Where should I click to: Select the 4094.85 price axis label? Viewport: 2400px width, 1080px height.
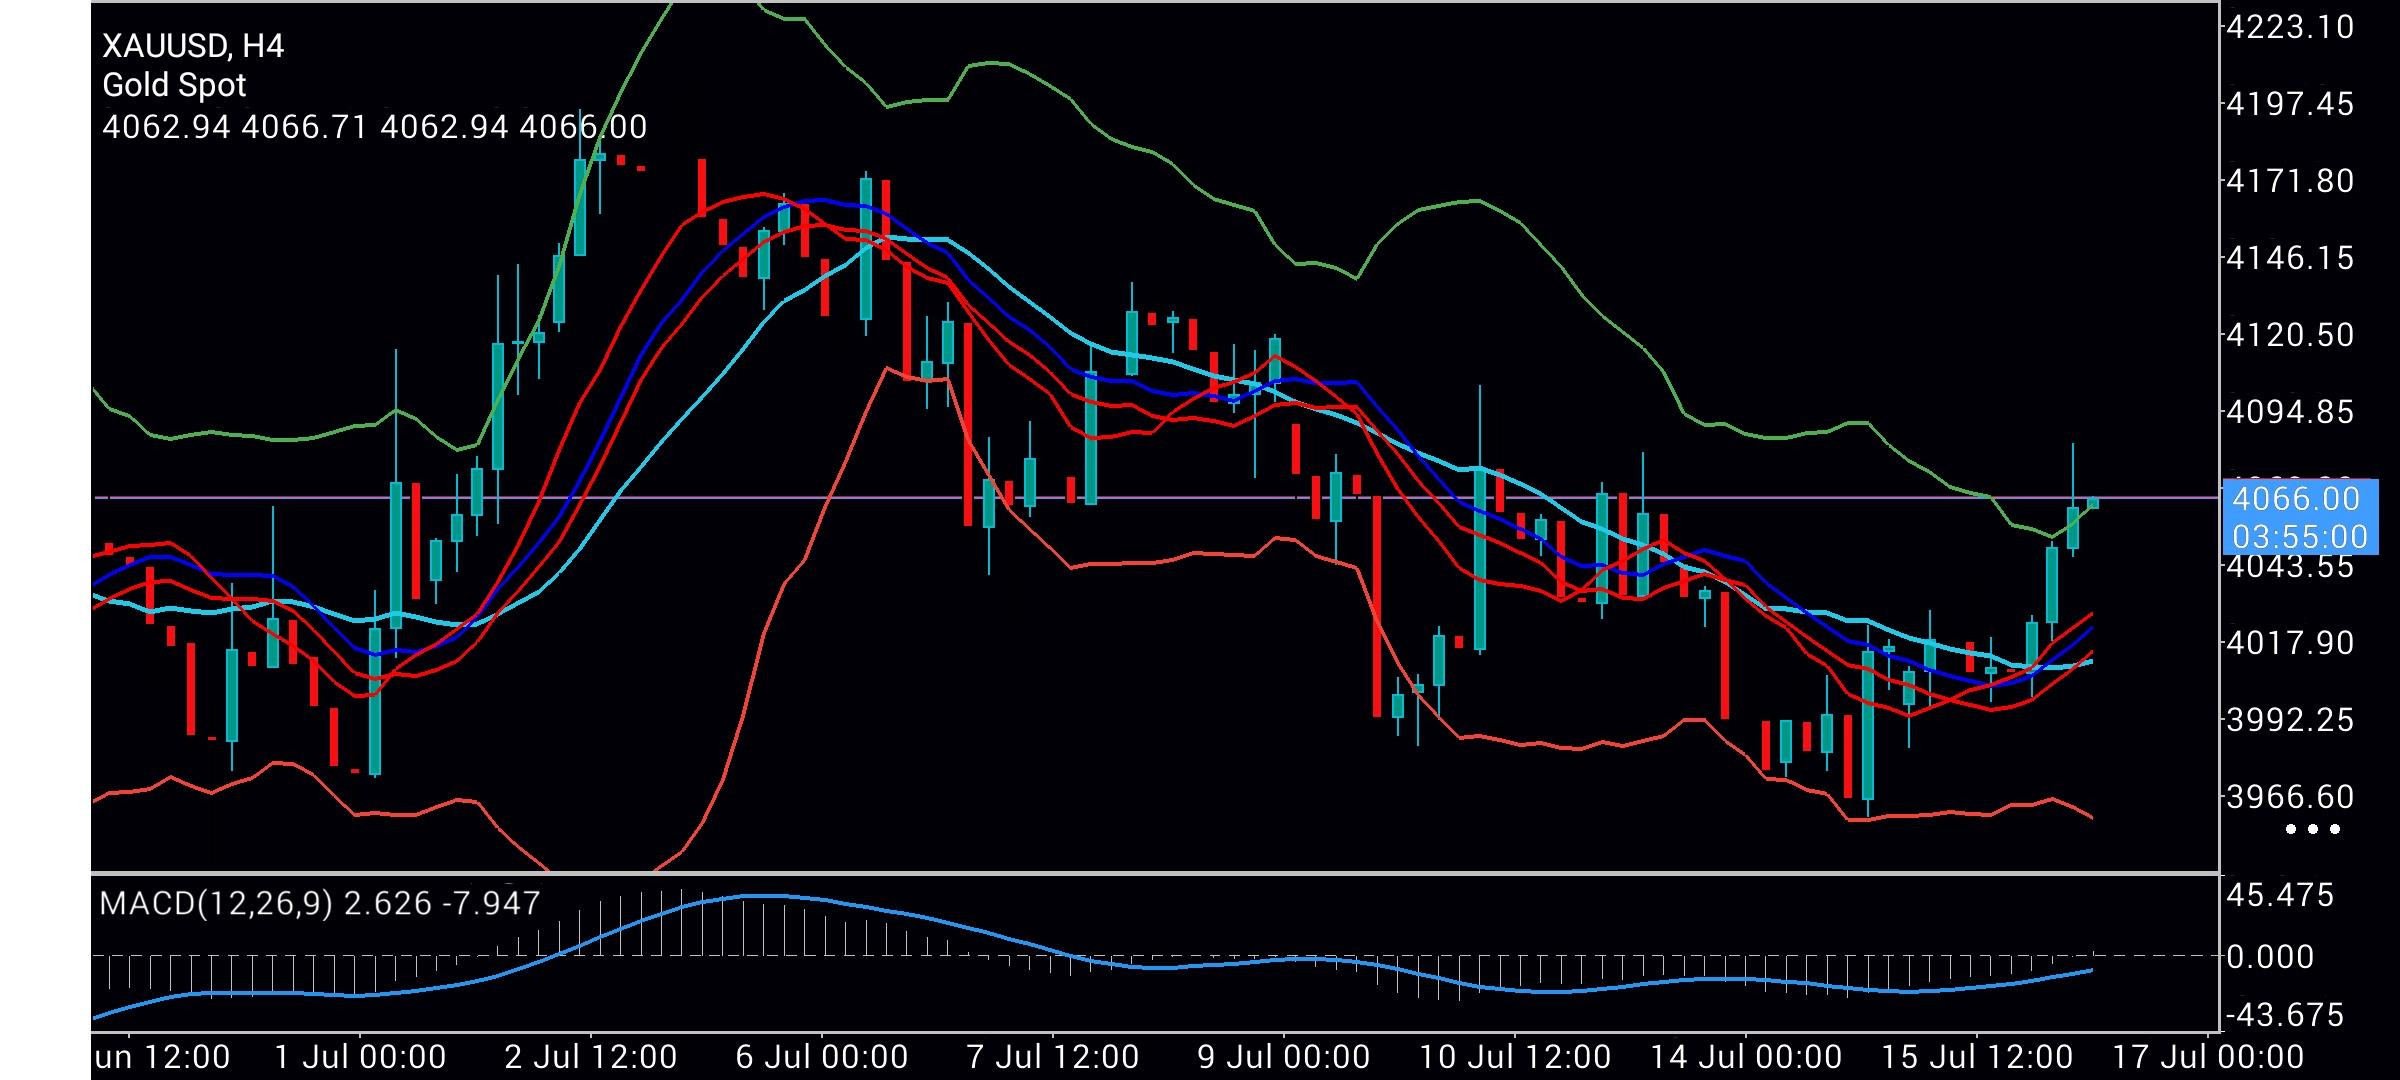pos(2290,412)
